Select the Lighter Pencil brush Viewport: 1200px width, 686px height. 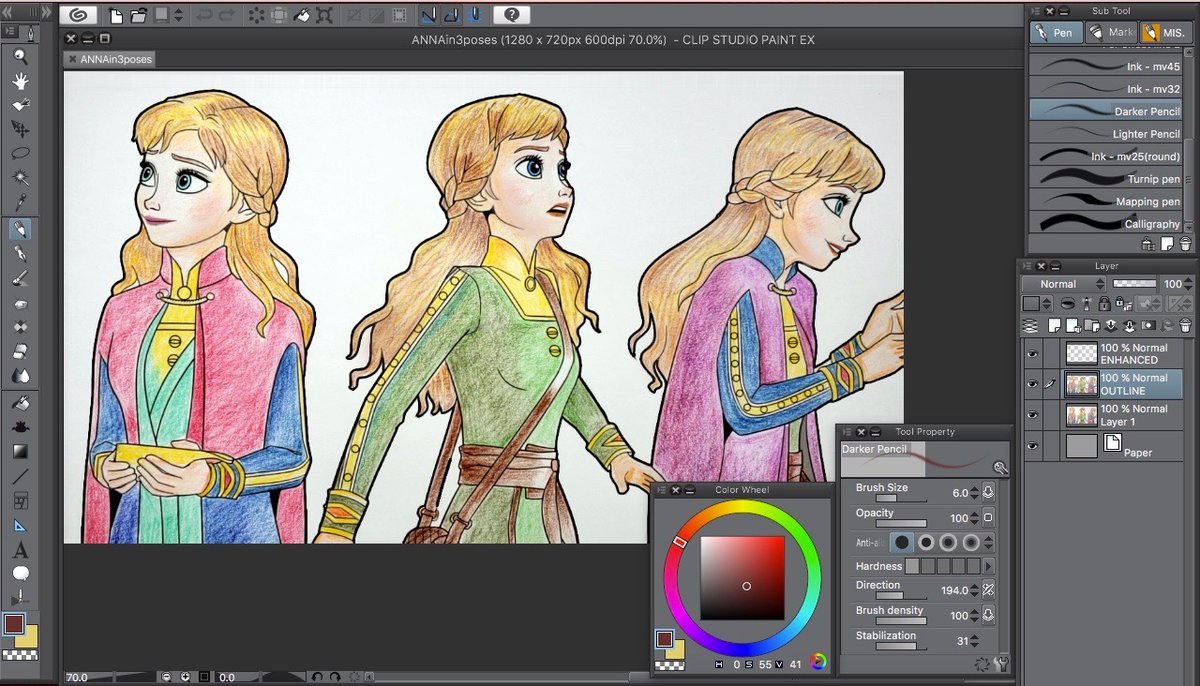click(1107, 134)
